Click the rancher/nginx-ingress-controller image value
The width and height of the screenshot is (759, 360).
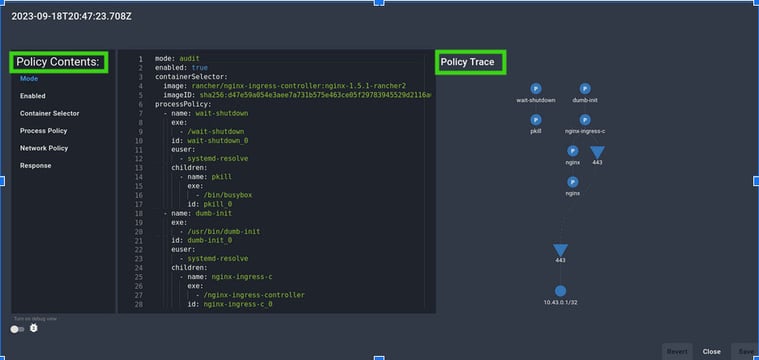(299, 86)
